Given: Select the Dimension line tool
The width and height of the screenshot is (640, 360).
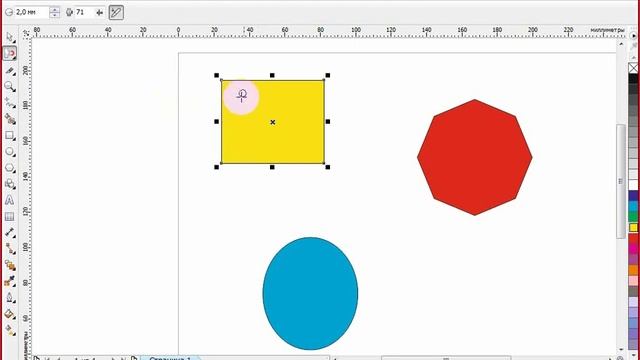Looking at the screenshot, I should (x=10, y=233).
